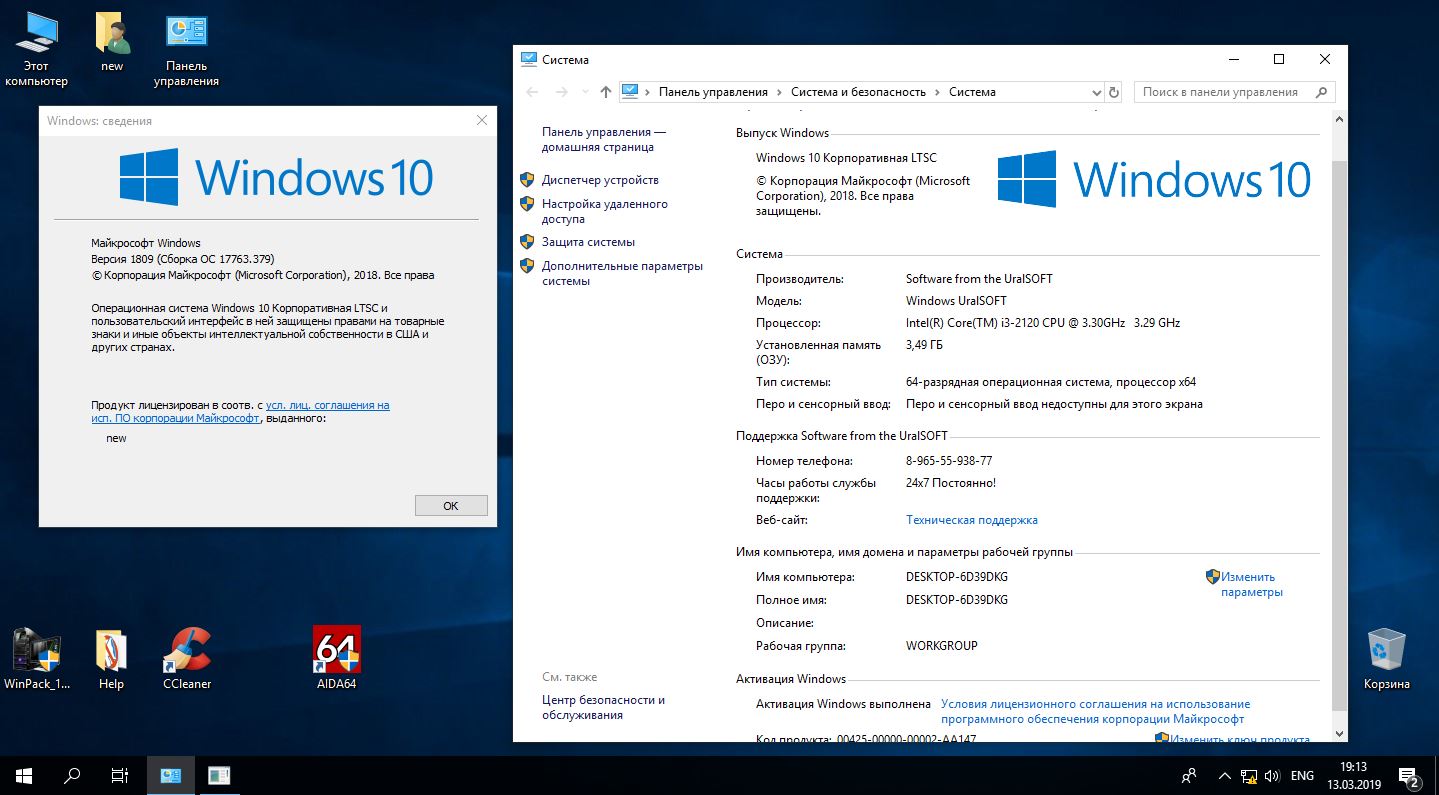1439x795 pixels.
Task: Close the Windows: сведения dialog
Action: click(481, 120)
